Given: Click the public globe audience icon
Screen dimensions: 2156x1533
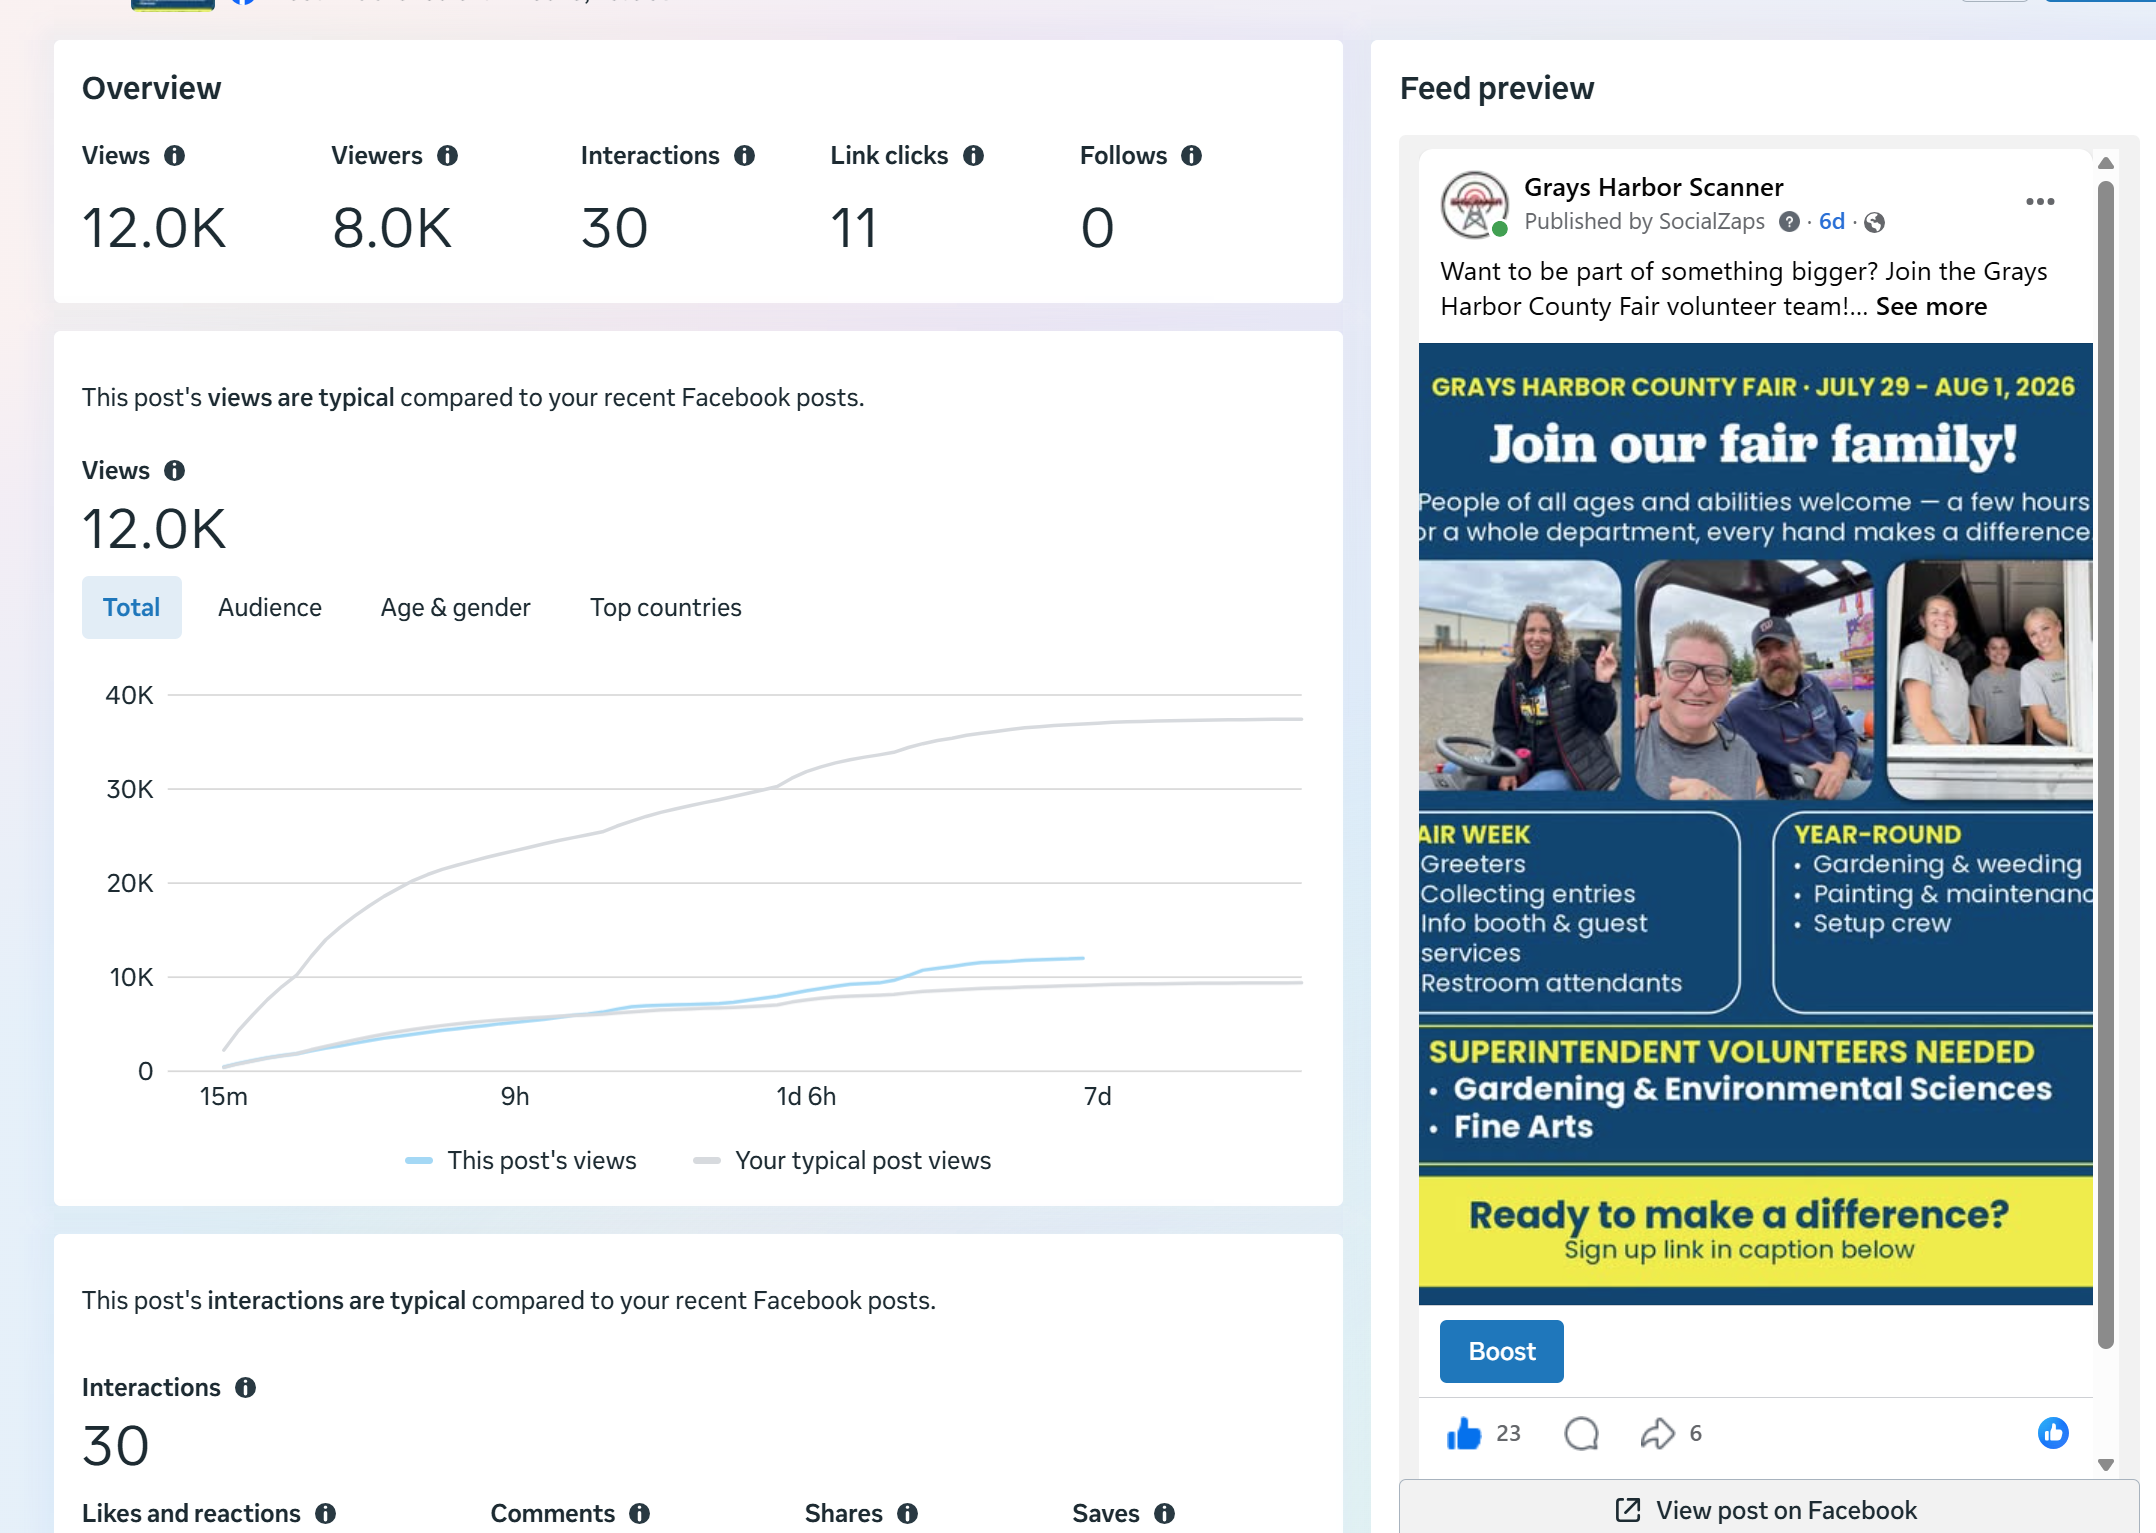Looking at the screenshot, I should click(x=1875, y=222).
